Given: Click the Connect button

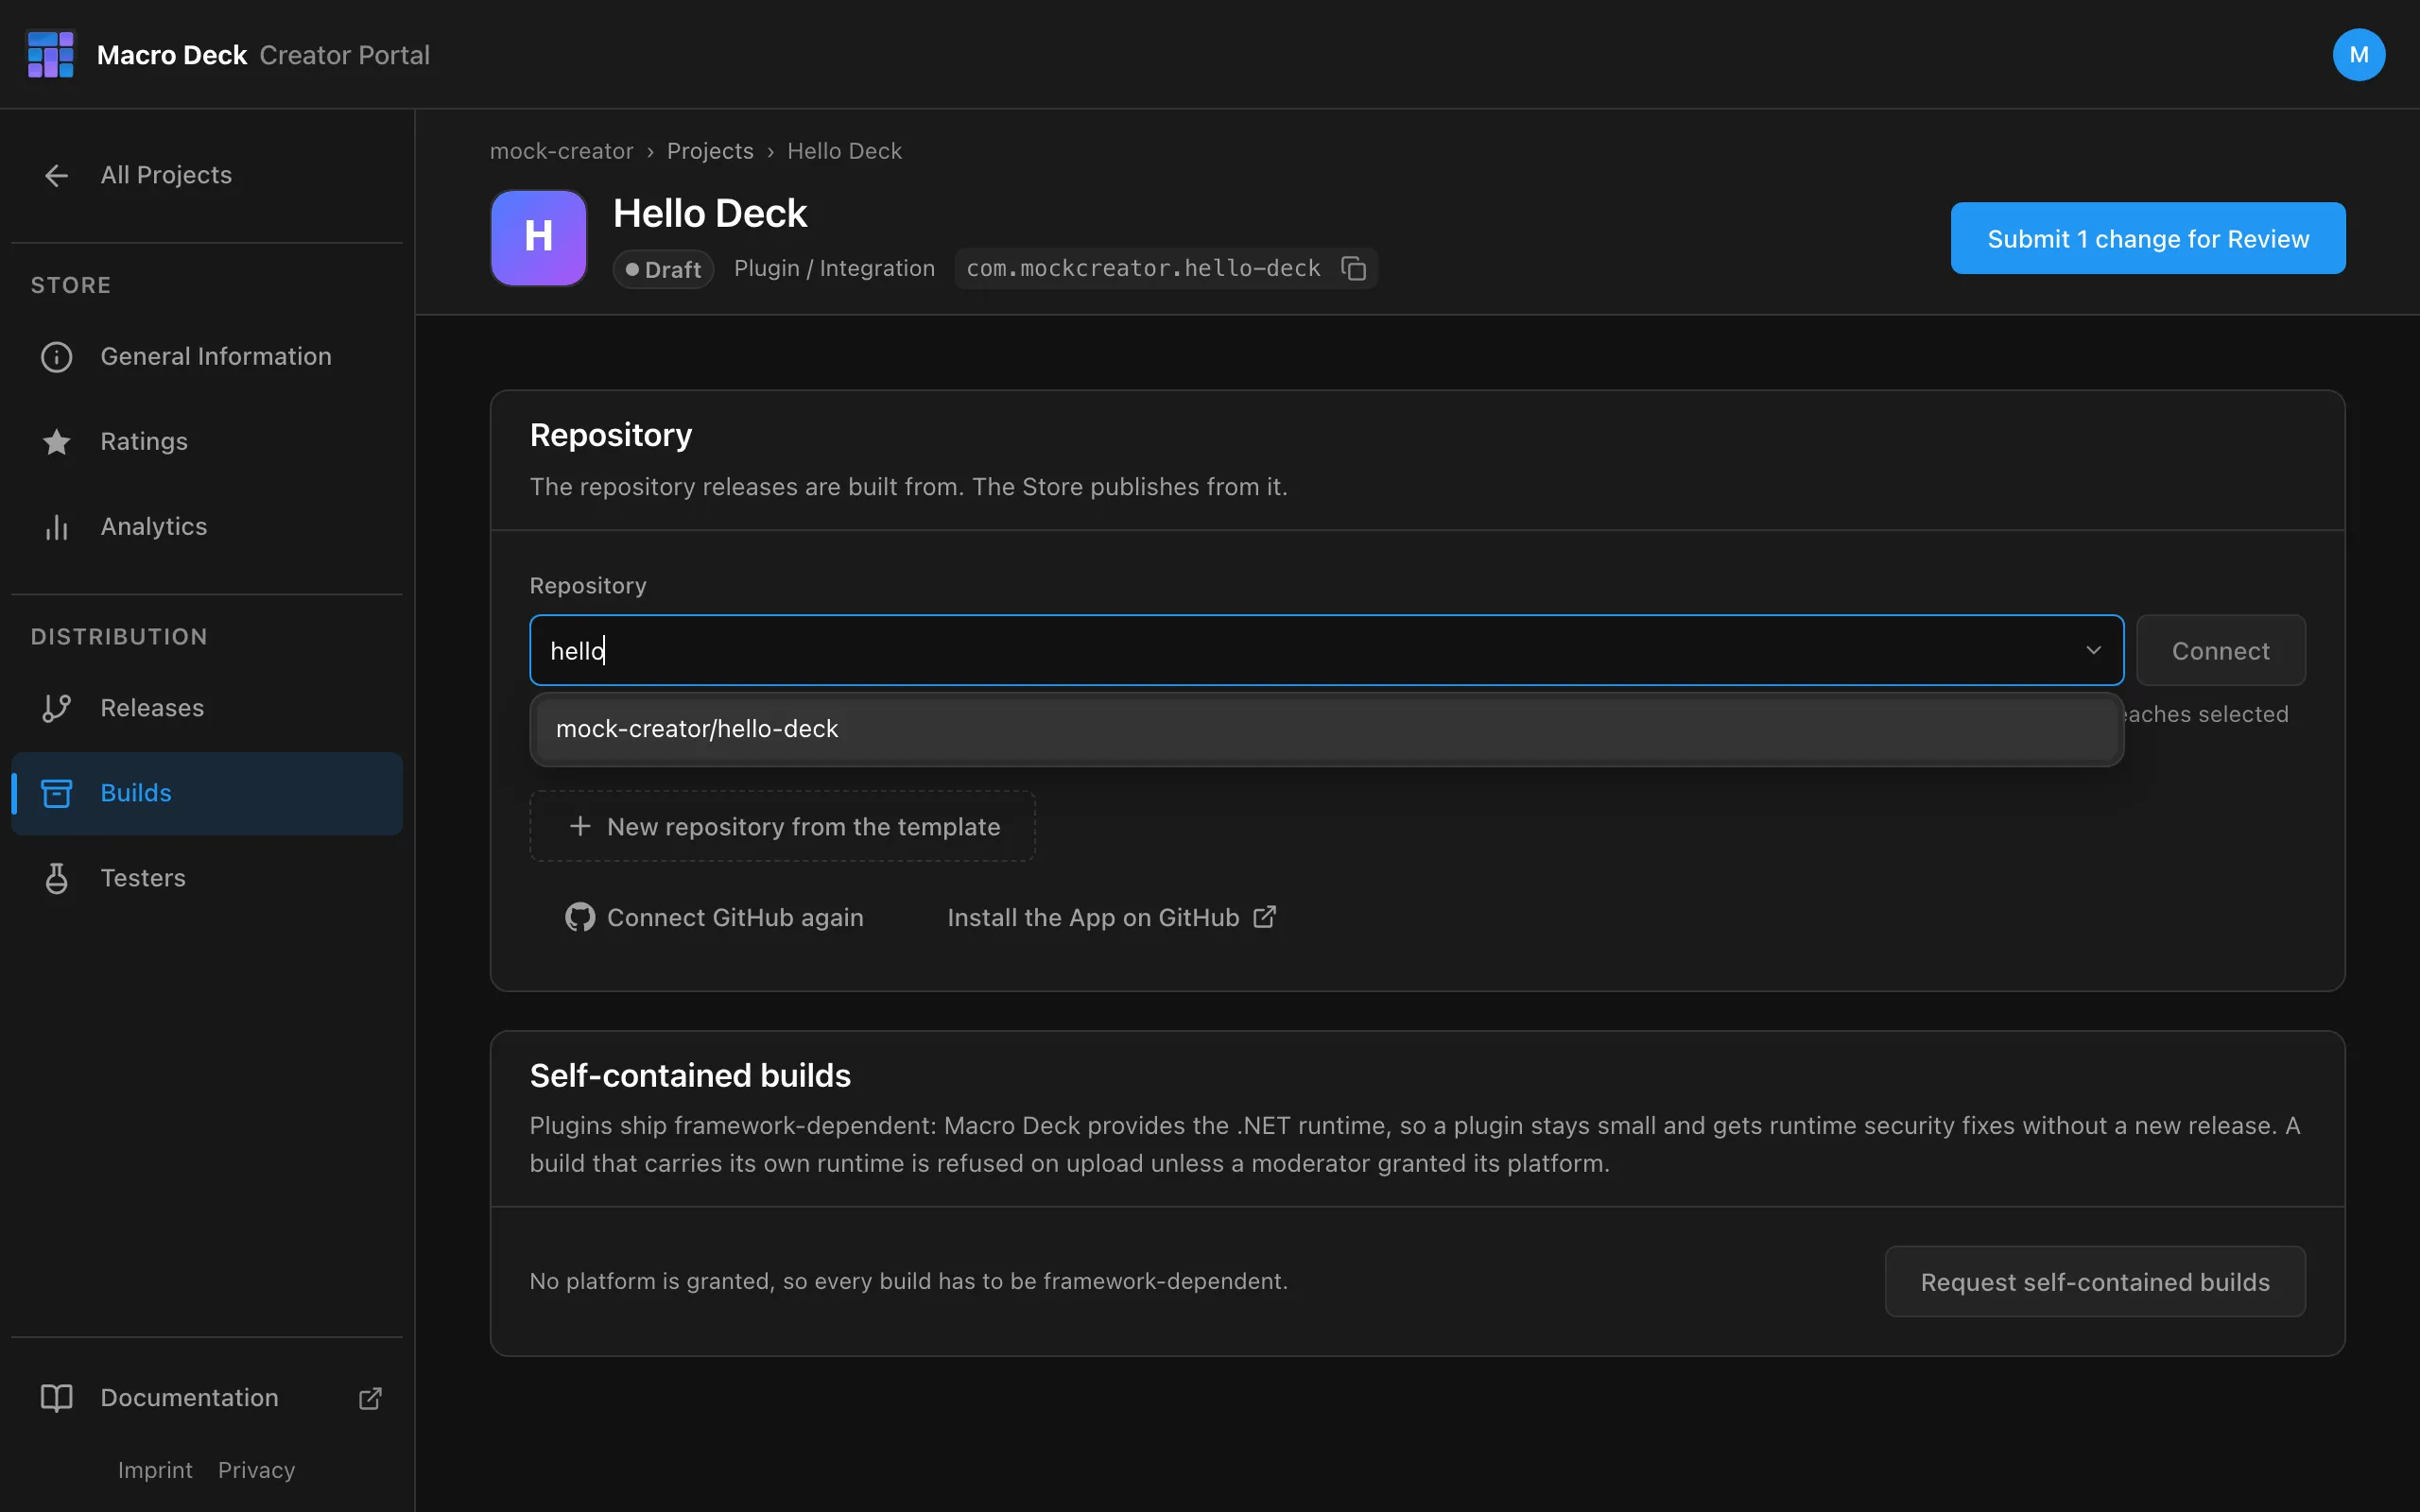Looking at the screenshot, I should (x=2220, y=650).
